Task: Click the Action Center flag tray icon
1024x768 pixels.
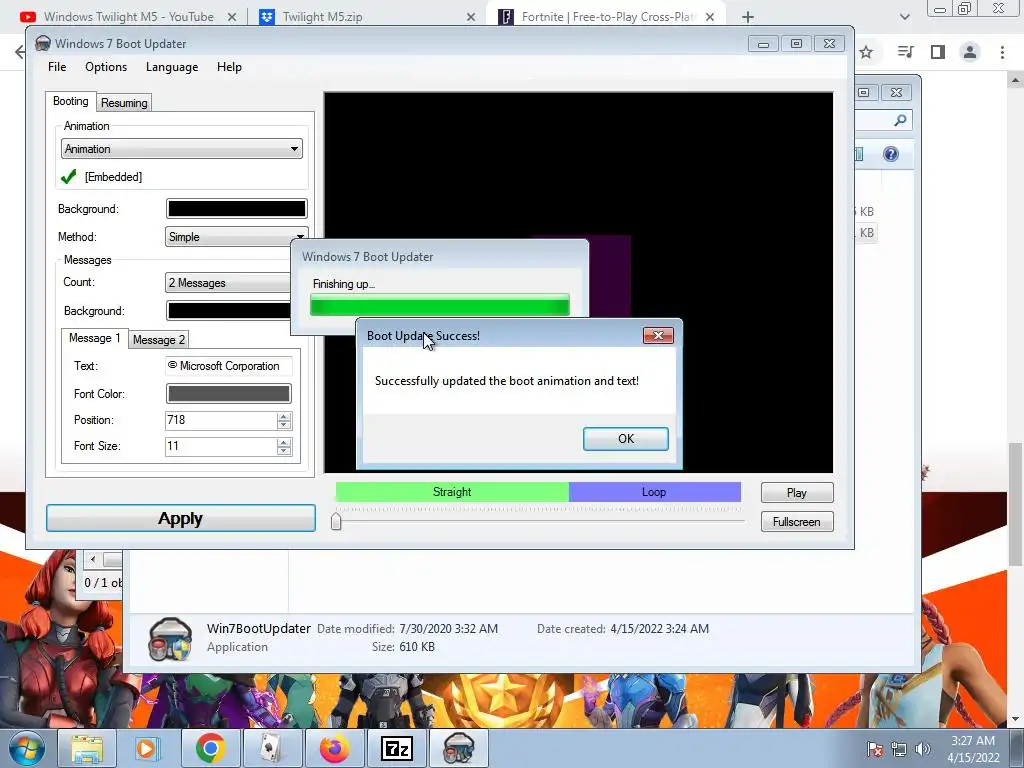Action: point(874,749)
